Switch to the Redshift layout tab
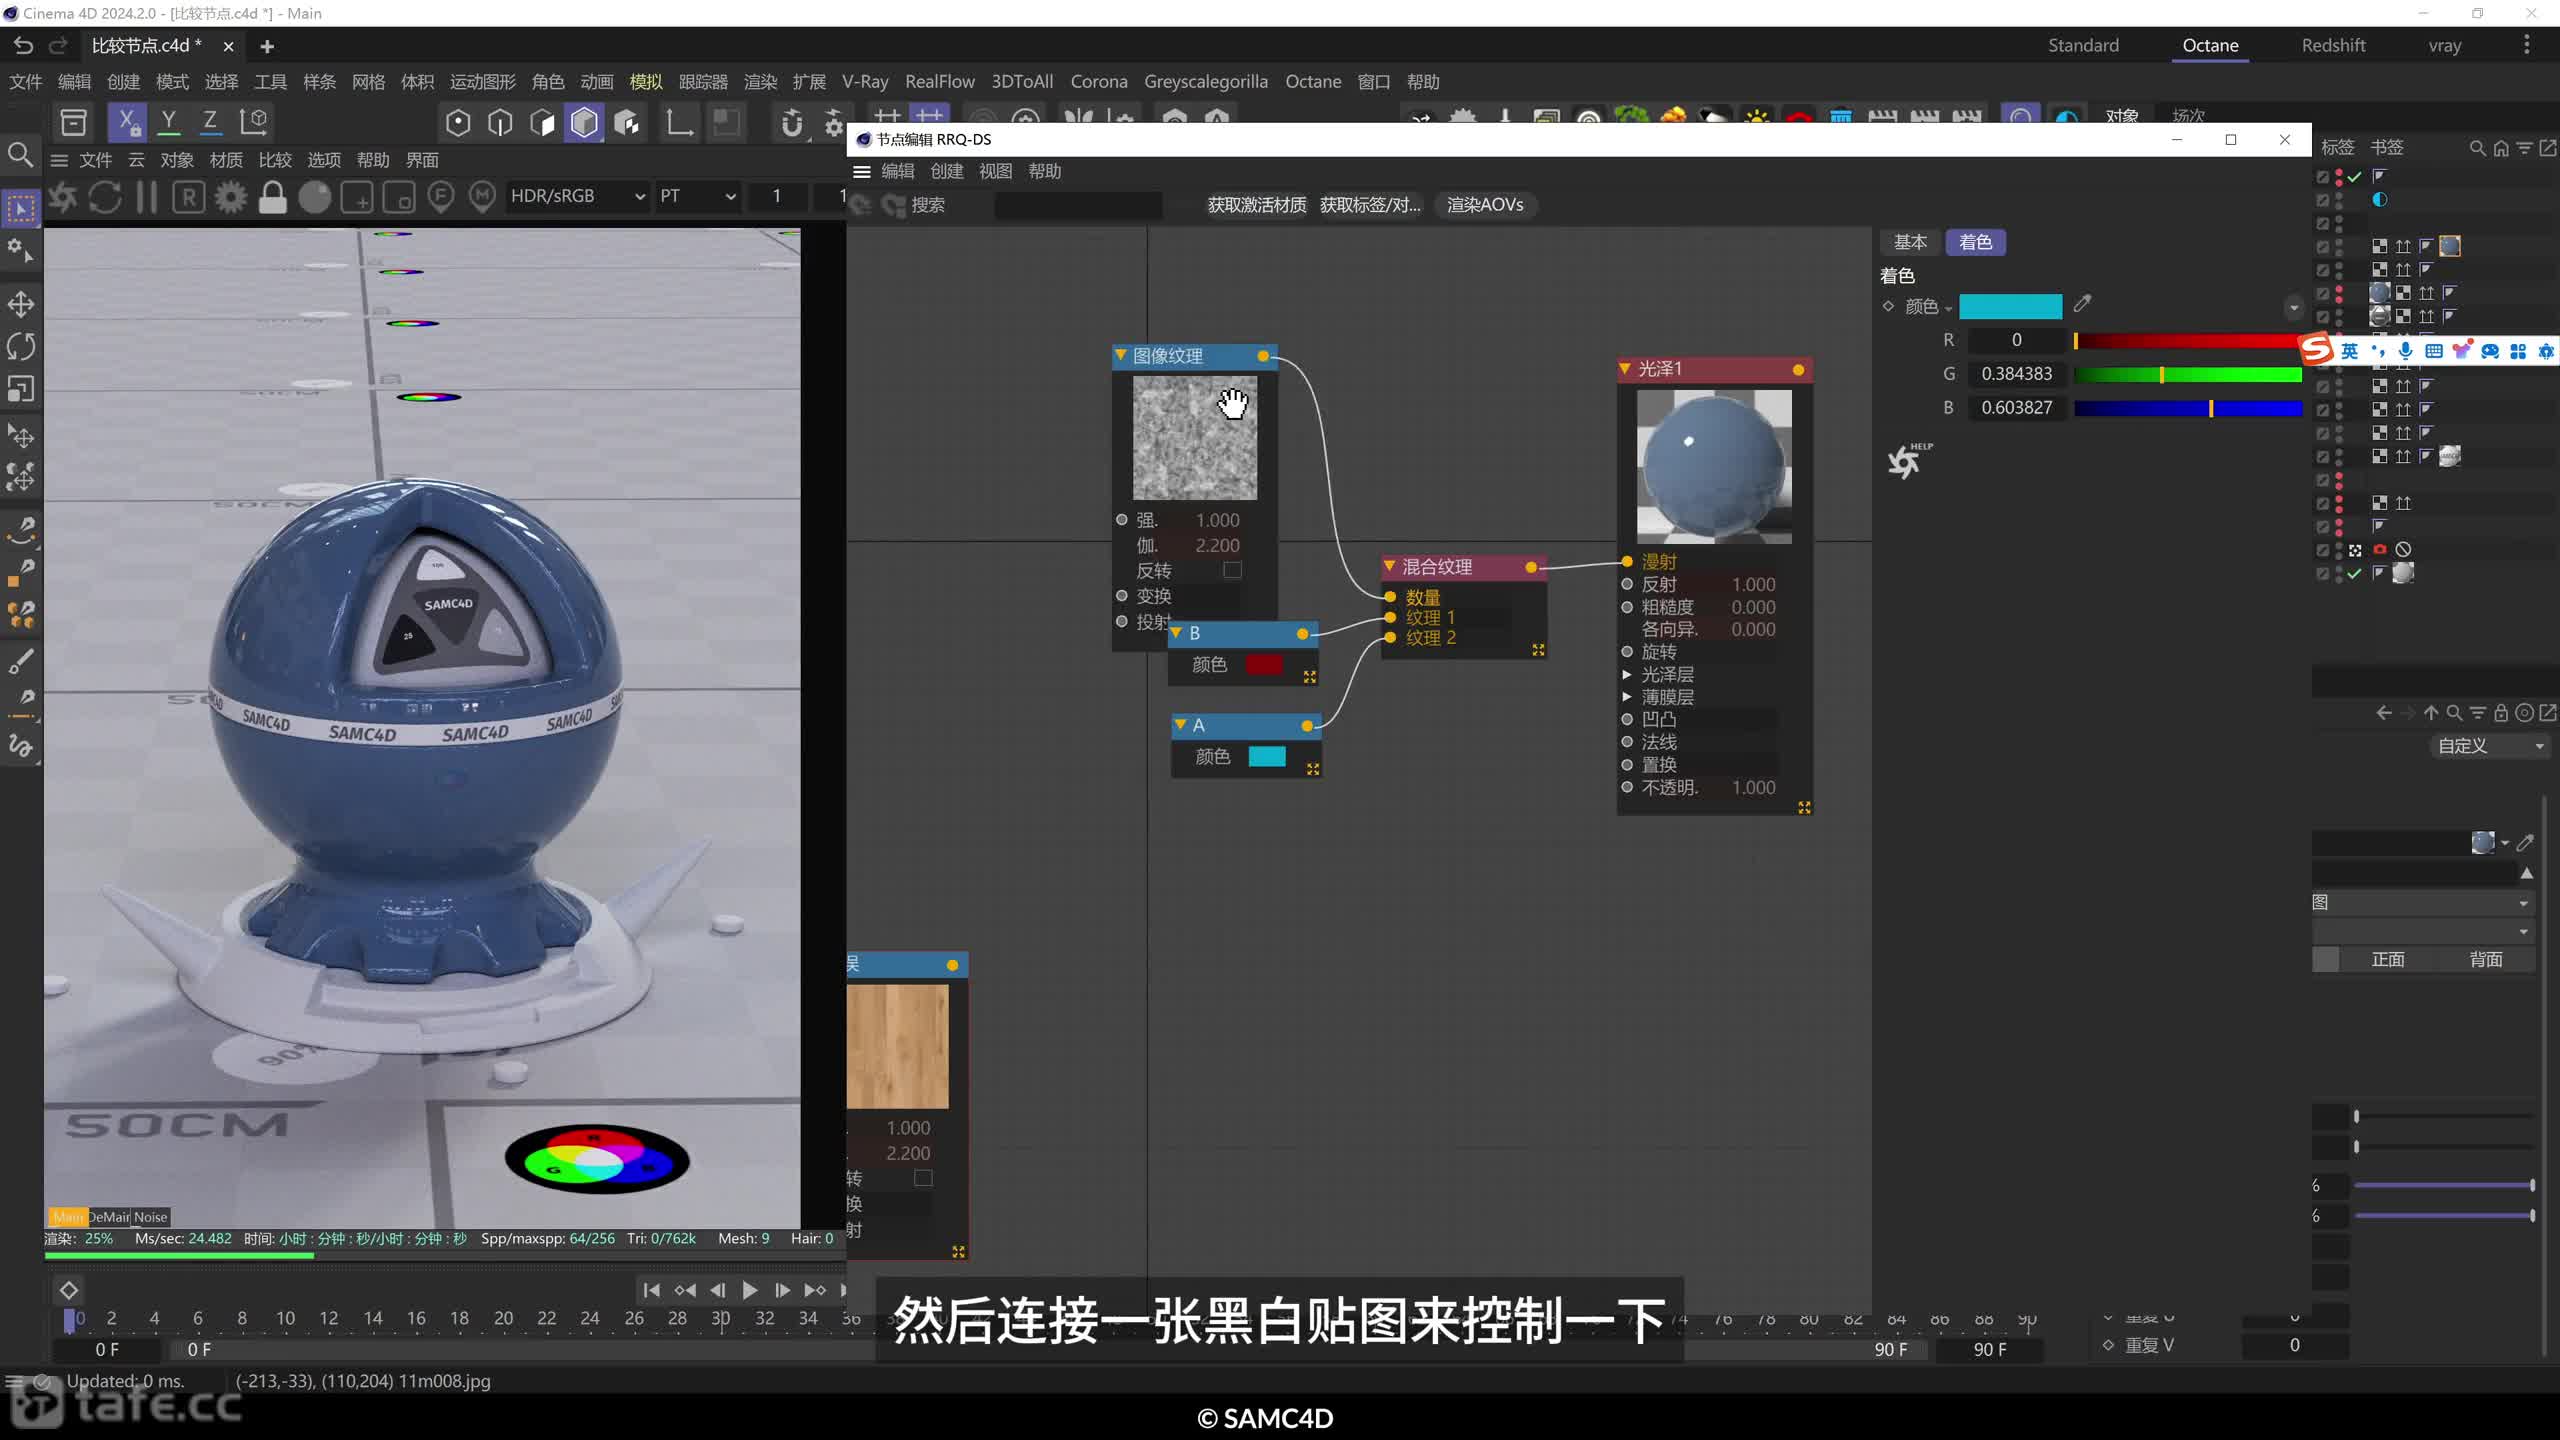The height and width of the screenshot is (1440, 2560). (x=2333, y=45)
